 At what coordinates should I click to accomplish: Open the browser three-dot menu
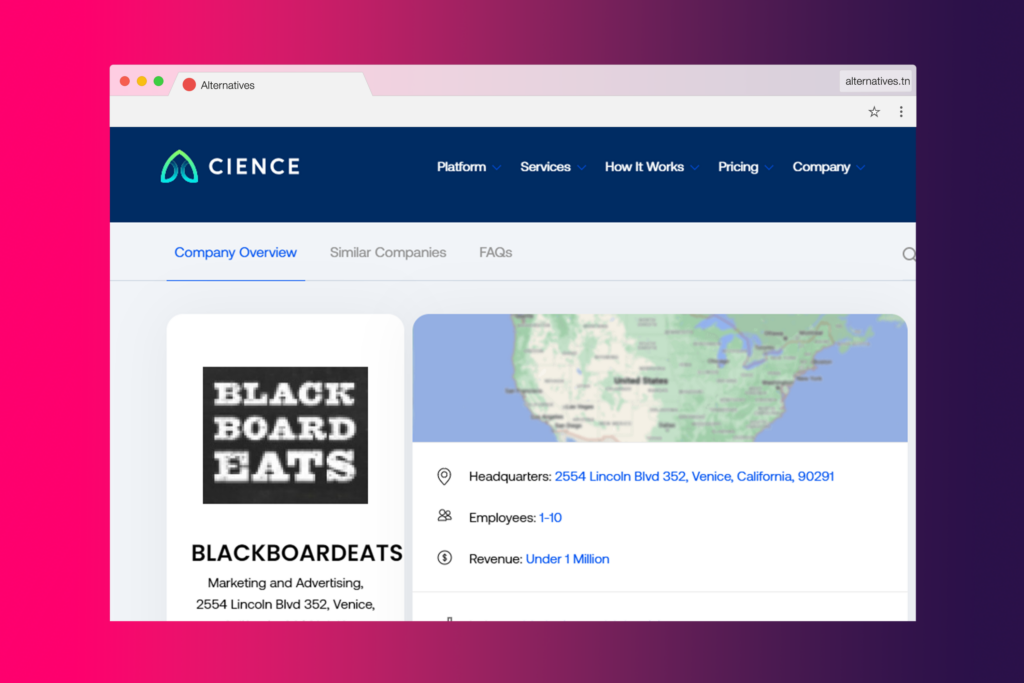901,112
